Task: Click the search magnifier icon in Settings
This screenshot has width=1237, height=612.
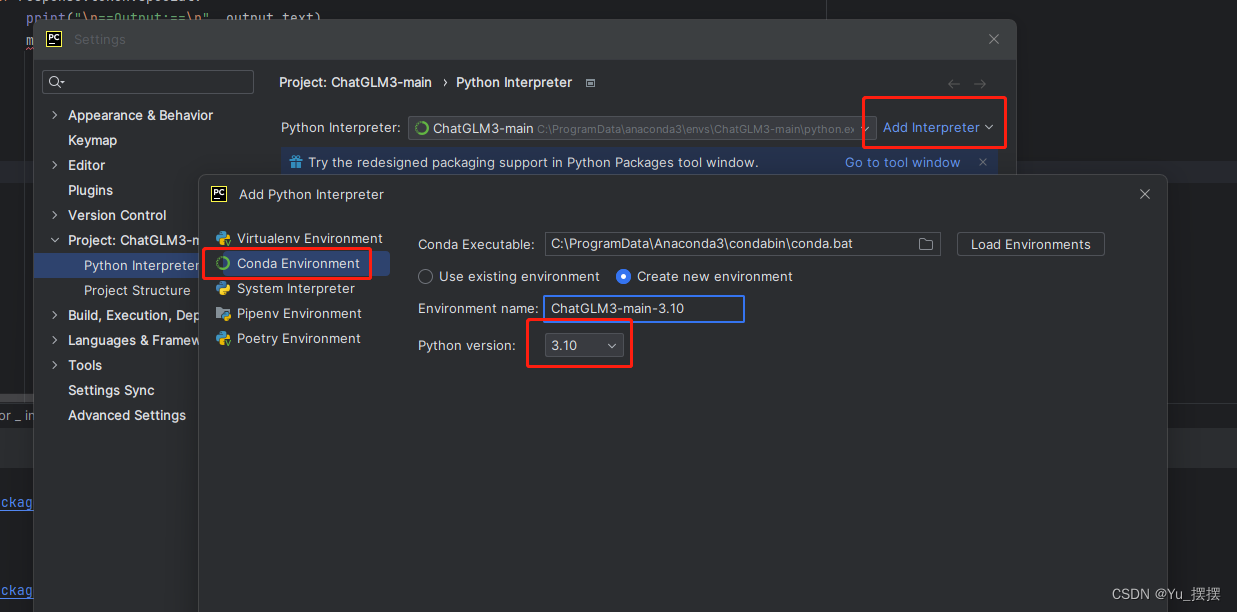Action: point(56,82)
